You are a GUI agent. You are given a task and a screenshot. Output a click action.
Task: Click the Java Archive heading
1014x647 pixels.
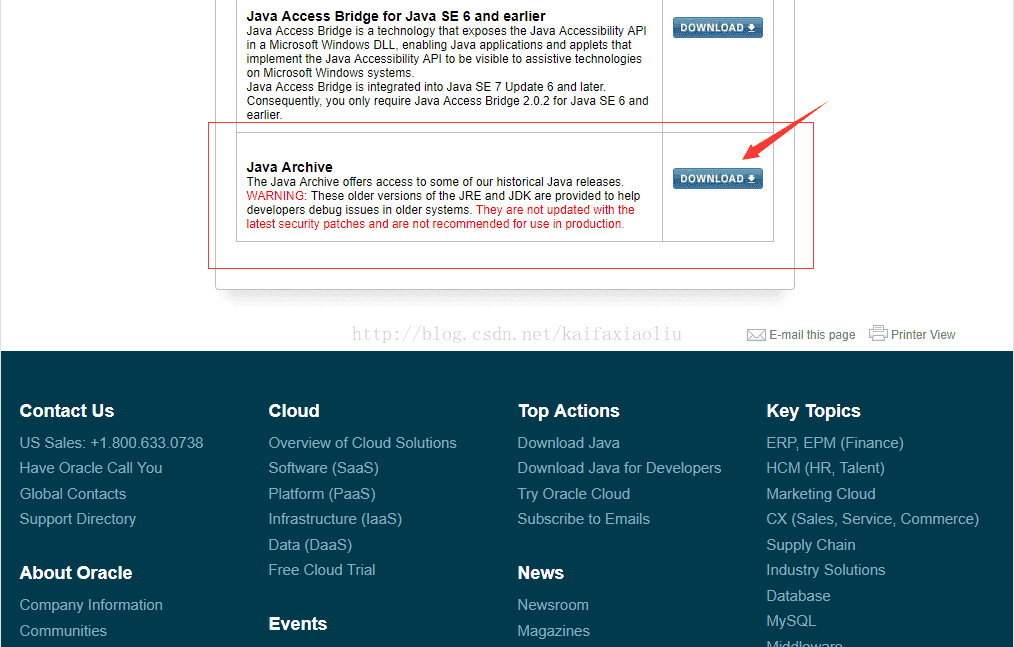coord(289,167)
